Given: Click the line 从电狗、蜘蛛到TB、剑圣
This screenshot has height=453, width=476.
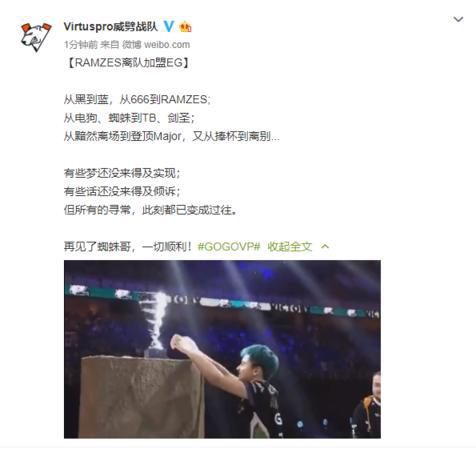Looking at the screenshot, I should click(129, 118).
